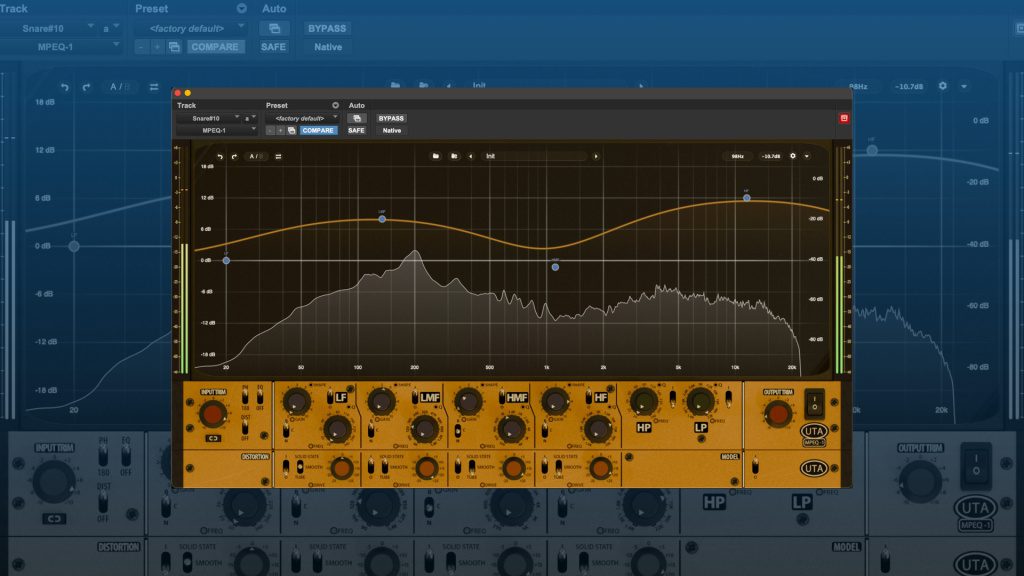The width and height of the screenshot is (1024, 576).
Task: Click the Init preset name field
Action: (534, 156)
